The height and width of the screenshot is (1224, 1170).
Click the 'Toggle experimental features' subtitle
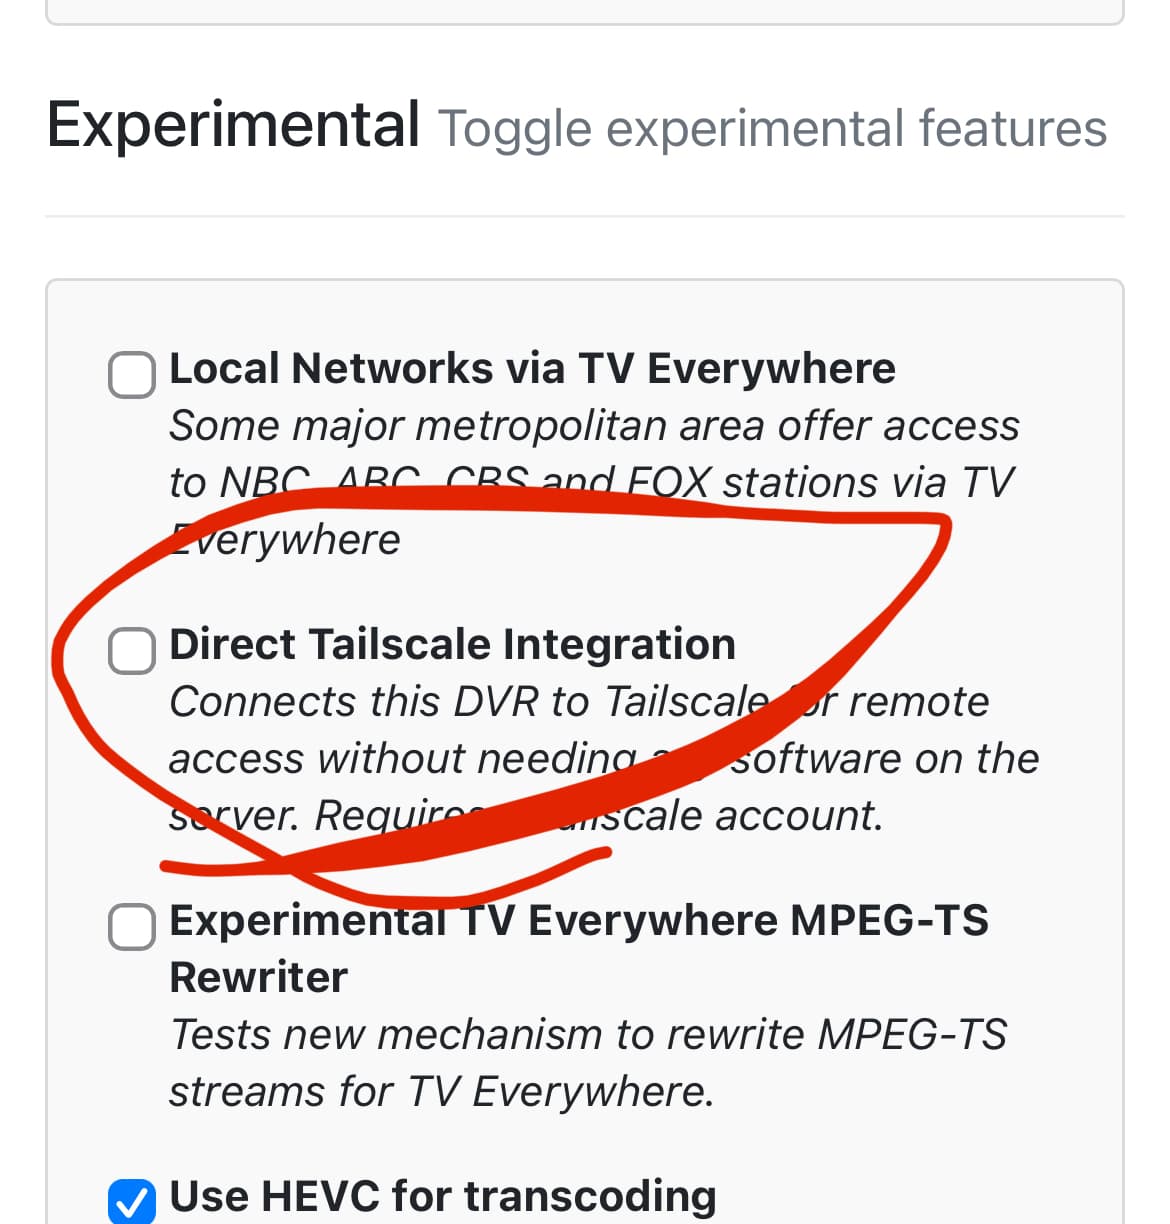tap(772, 129)
